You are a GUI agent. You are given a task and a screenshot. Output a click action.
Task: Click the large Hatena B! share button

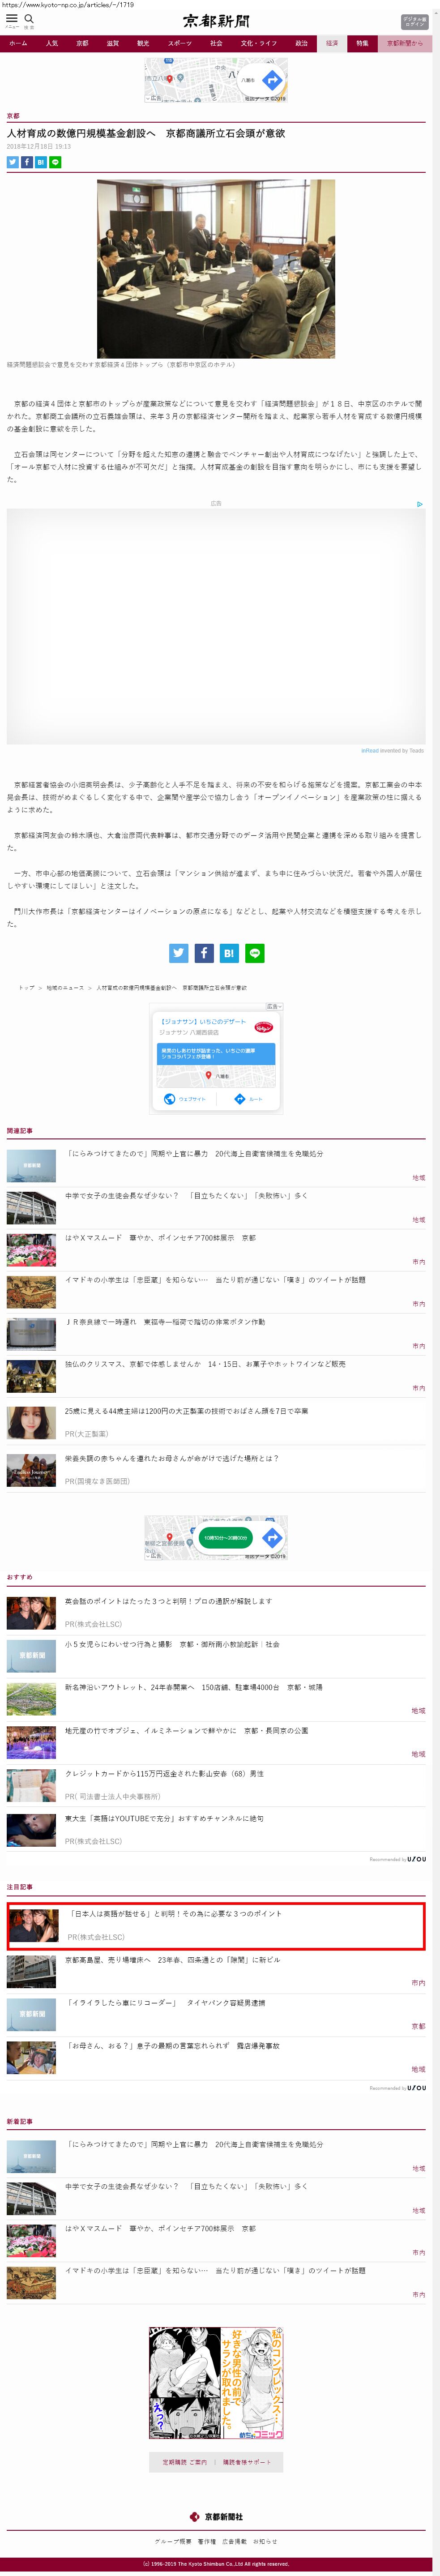229,953
